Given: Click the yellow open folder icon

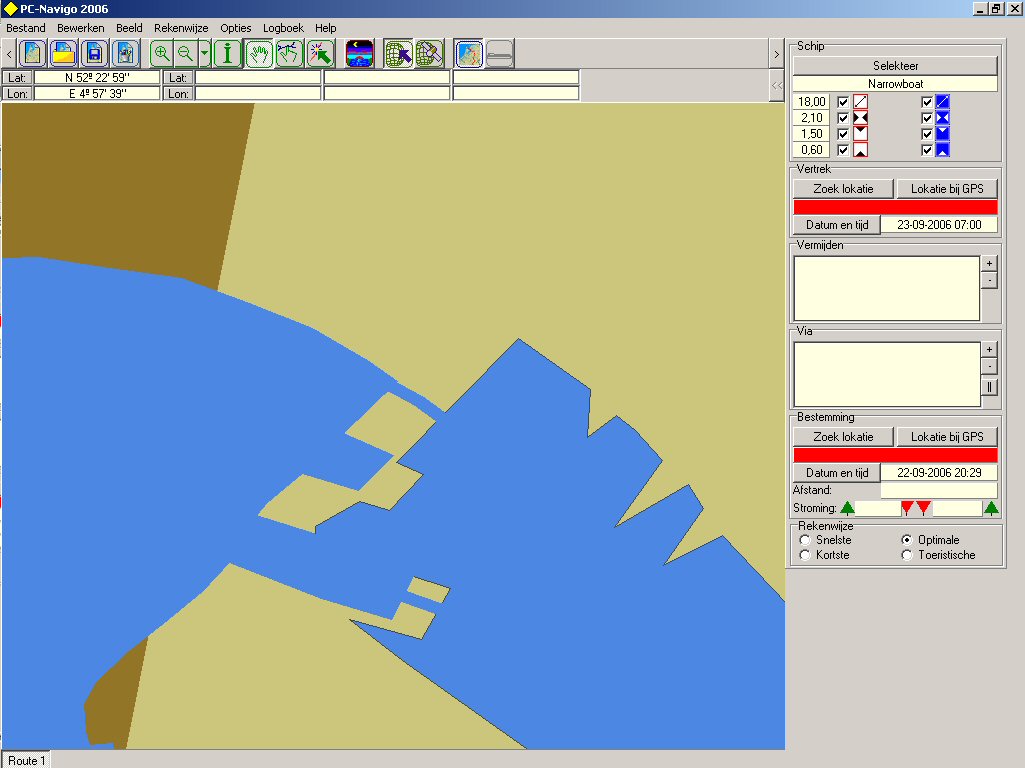Looking at the screenshot, I should (63, 53).
